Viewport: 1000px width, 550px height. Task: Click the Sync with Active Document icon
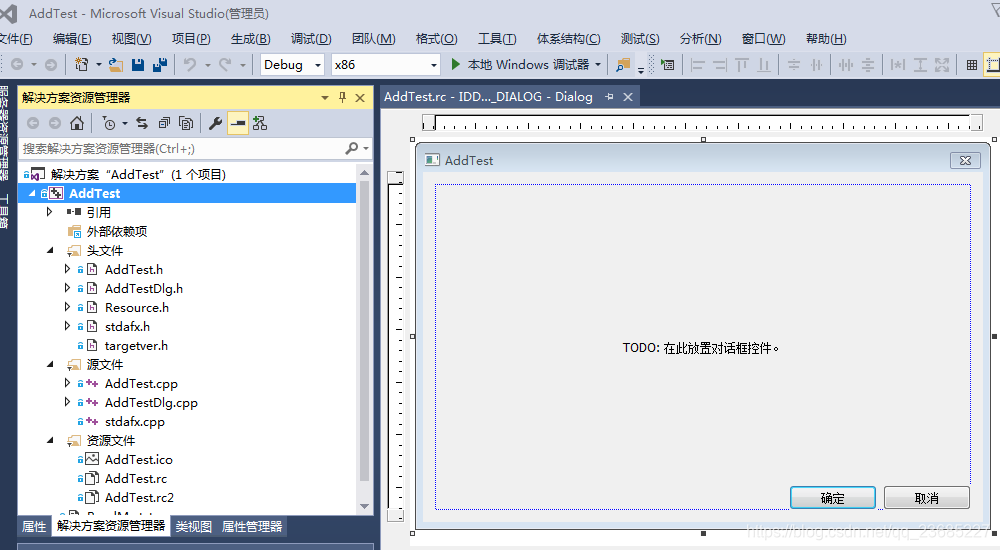pos(142,123)
